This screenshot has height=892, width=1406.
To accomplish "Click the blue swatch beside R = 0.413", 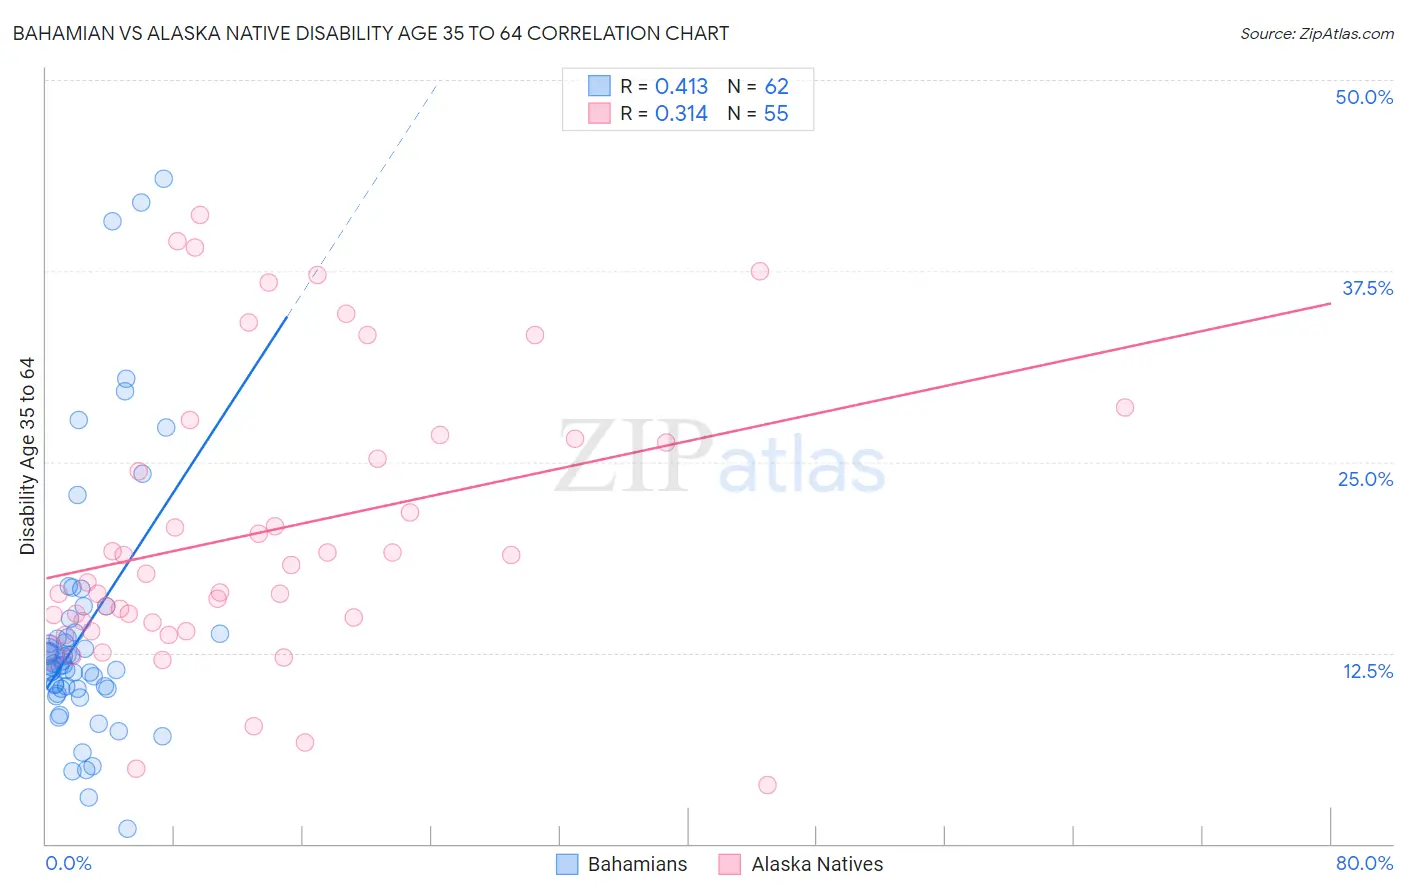I will pos(599,86).
